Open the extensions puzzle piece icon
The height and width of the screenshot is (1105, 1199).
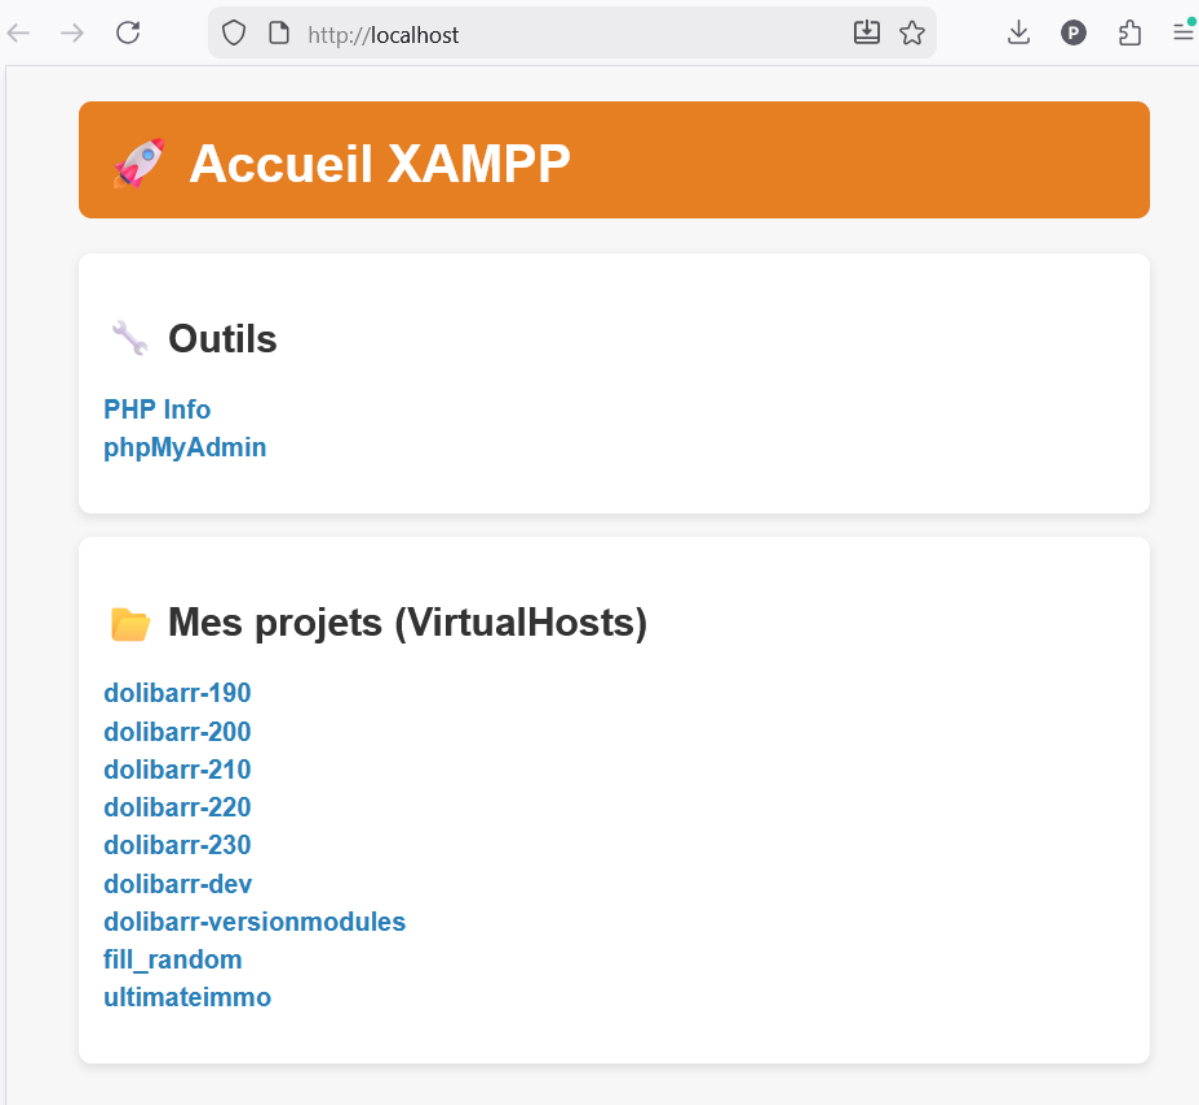(x=1129, y=33)
